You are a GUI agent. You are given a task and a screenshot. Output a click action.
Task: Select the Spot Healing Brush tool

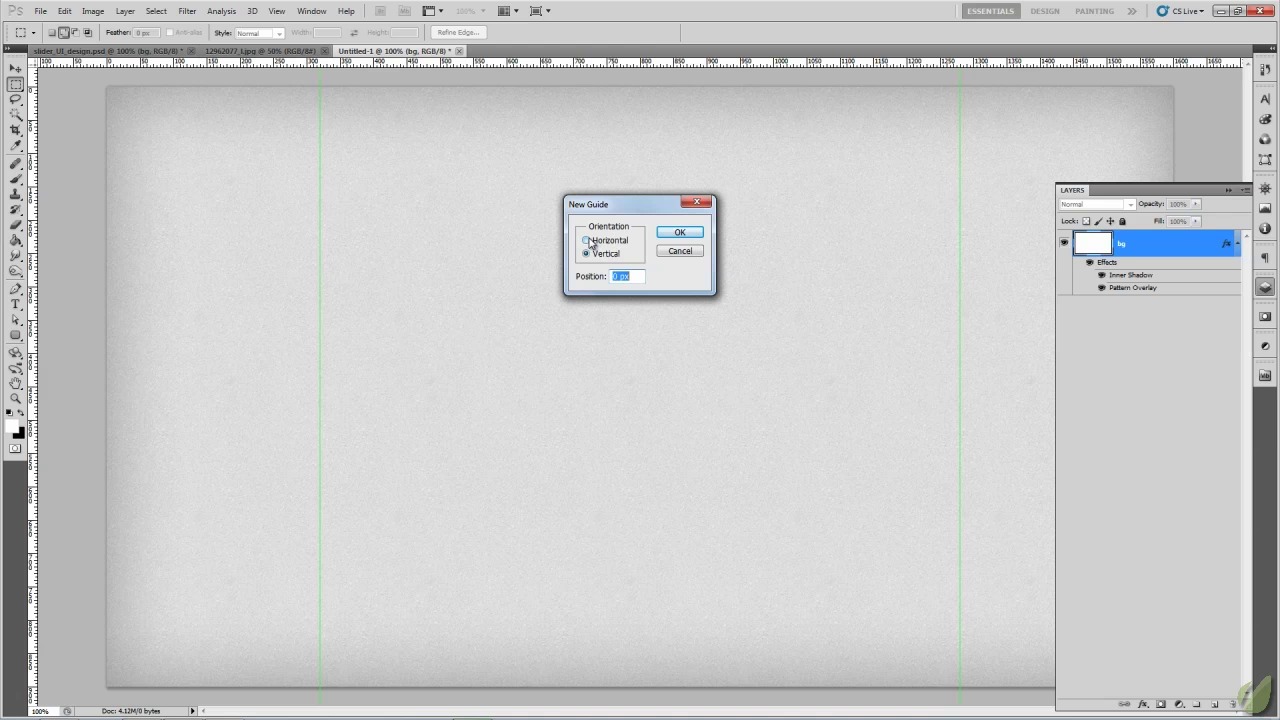coord(15,163)
